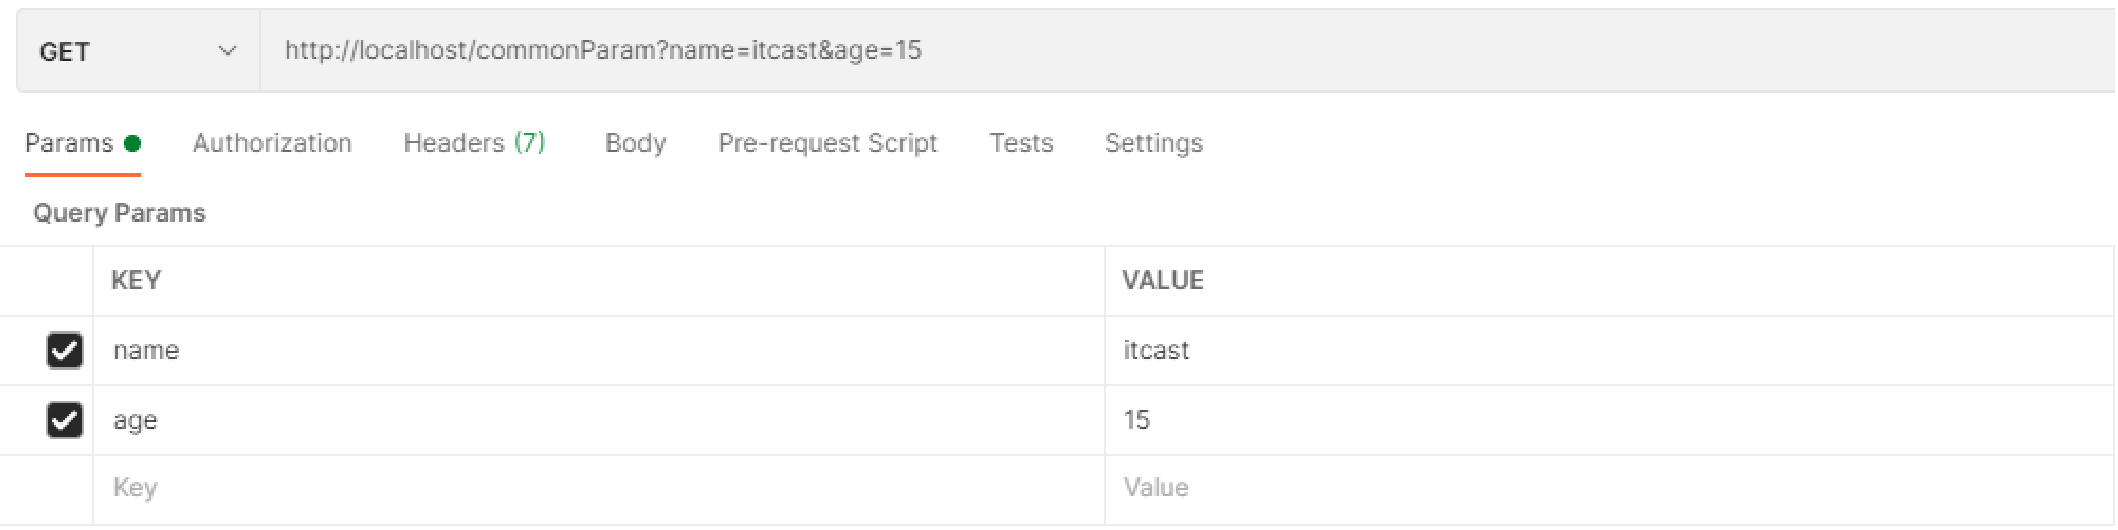Viewport: 2118px width, 530px height.
Task: Open the request Settings tab
Action: click(x=1153, y=144)
